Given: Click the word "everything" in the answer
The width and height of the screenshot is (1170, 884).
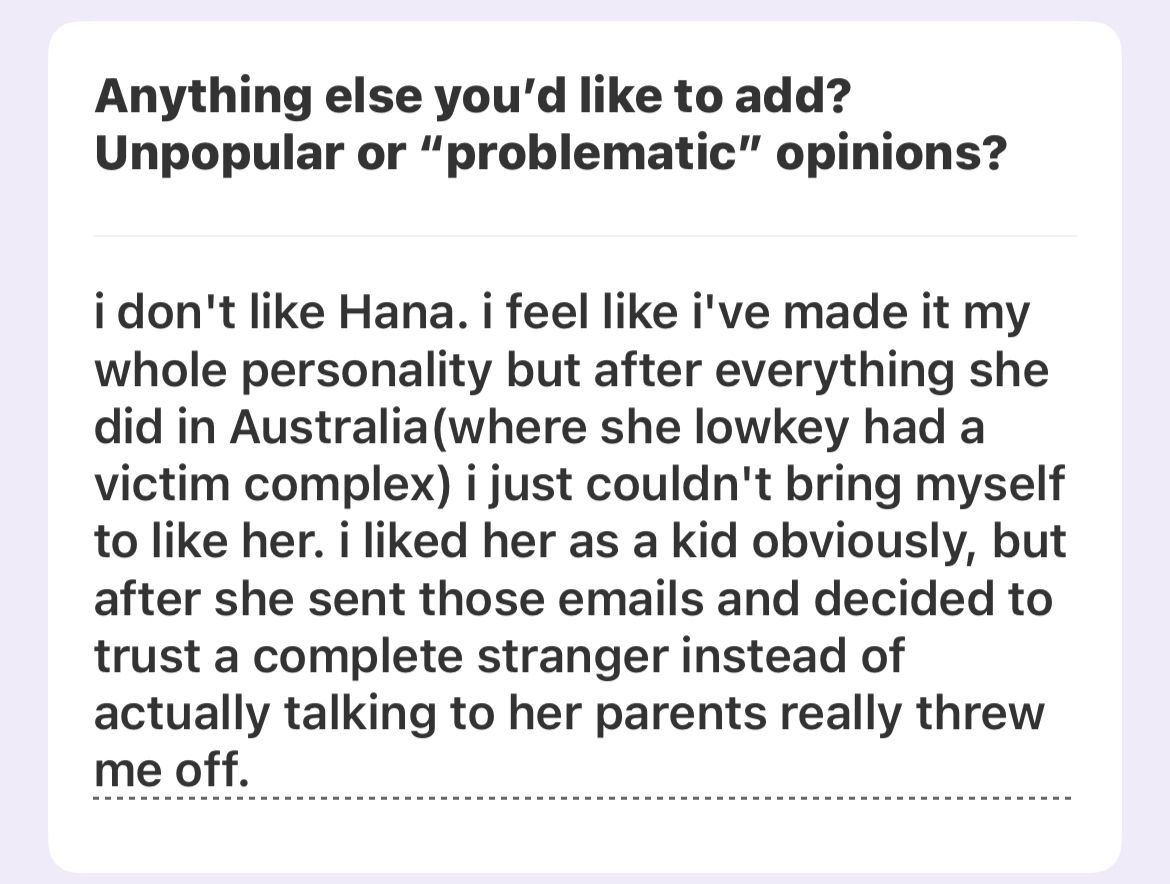Looking at the screenshot, I should (x=819, y=371).
